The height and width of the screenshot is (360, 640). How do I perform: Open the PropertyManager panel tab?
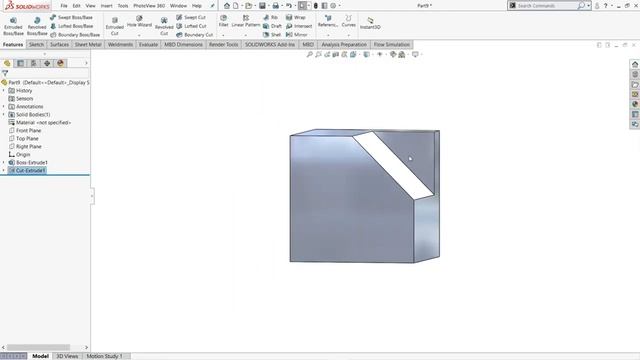(x=20, y=63)
